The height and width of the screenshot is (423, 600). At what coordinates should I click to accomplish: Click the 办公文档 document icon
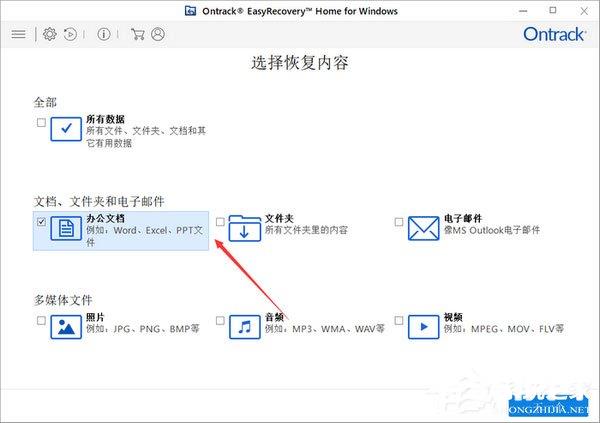[66, 228]
